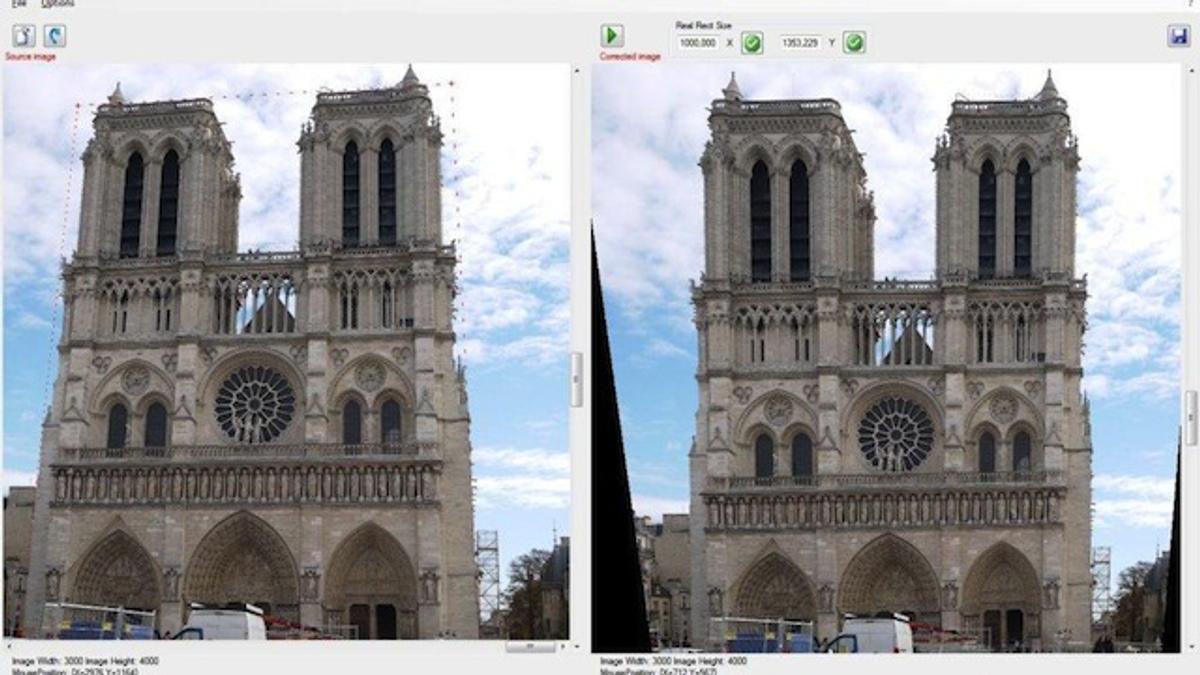Open the Options menu
The image size is (1200, 675).
57,4
